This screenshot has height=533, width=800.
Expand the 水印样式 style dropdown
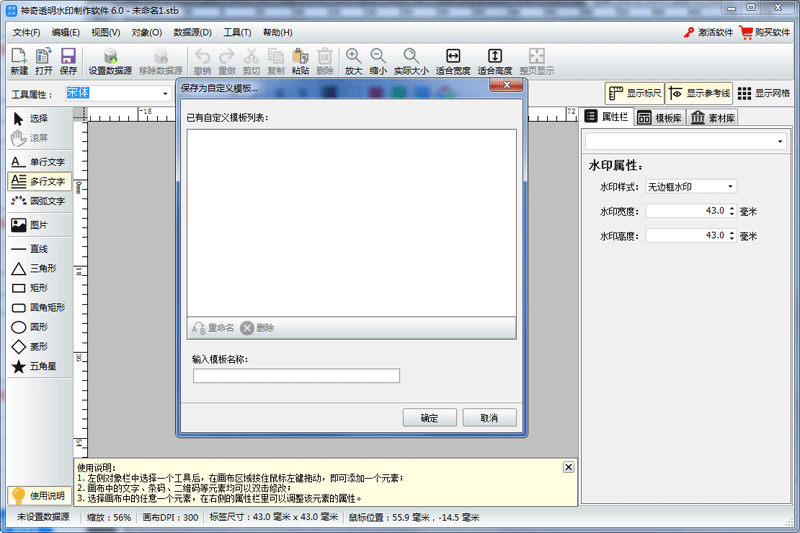[730, 187]
